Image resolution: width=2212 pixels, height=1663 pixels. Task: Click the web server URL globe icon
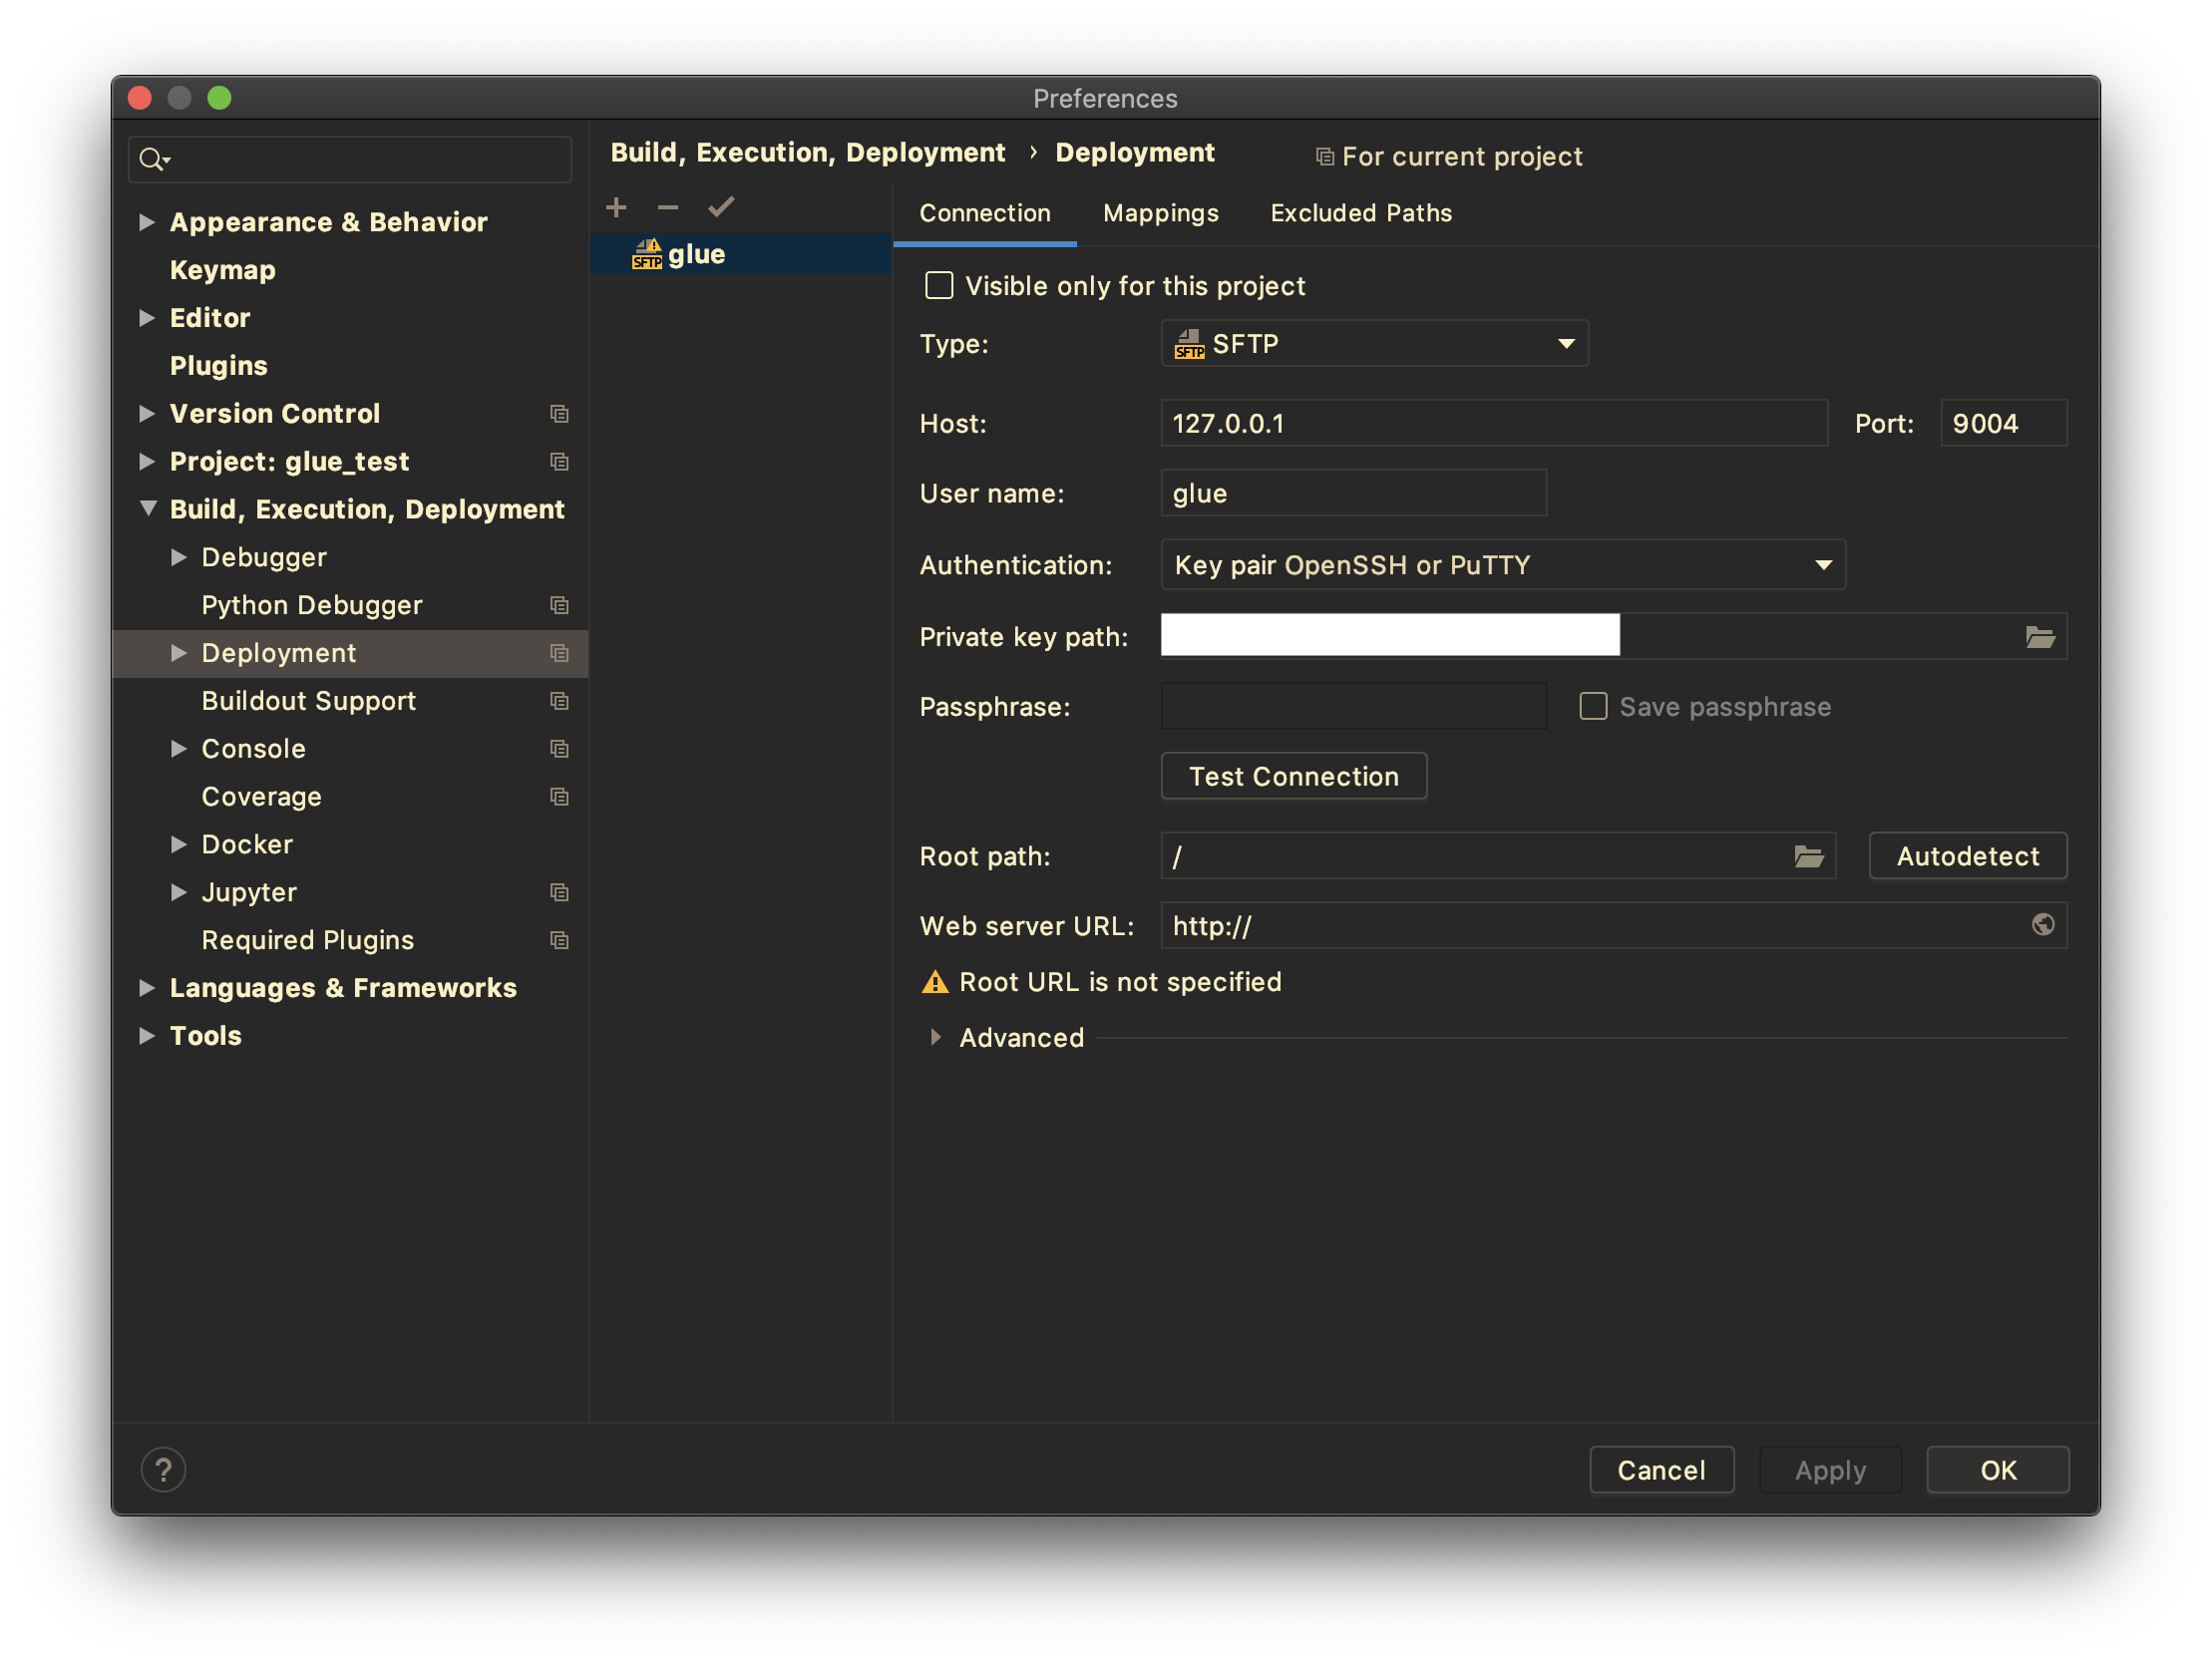point(2040,924)
